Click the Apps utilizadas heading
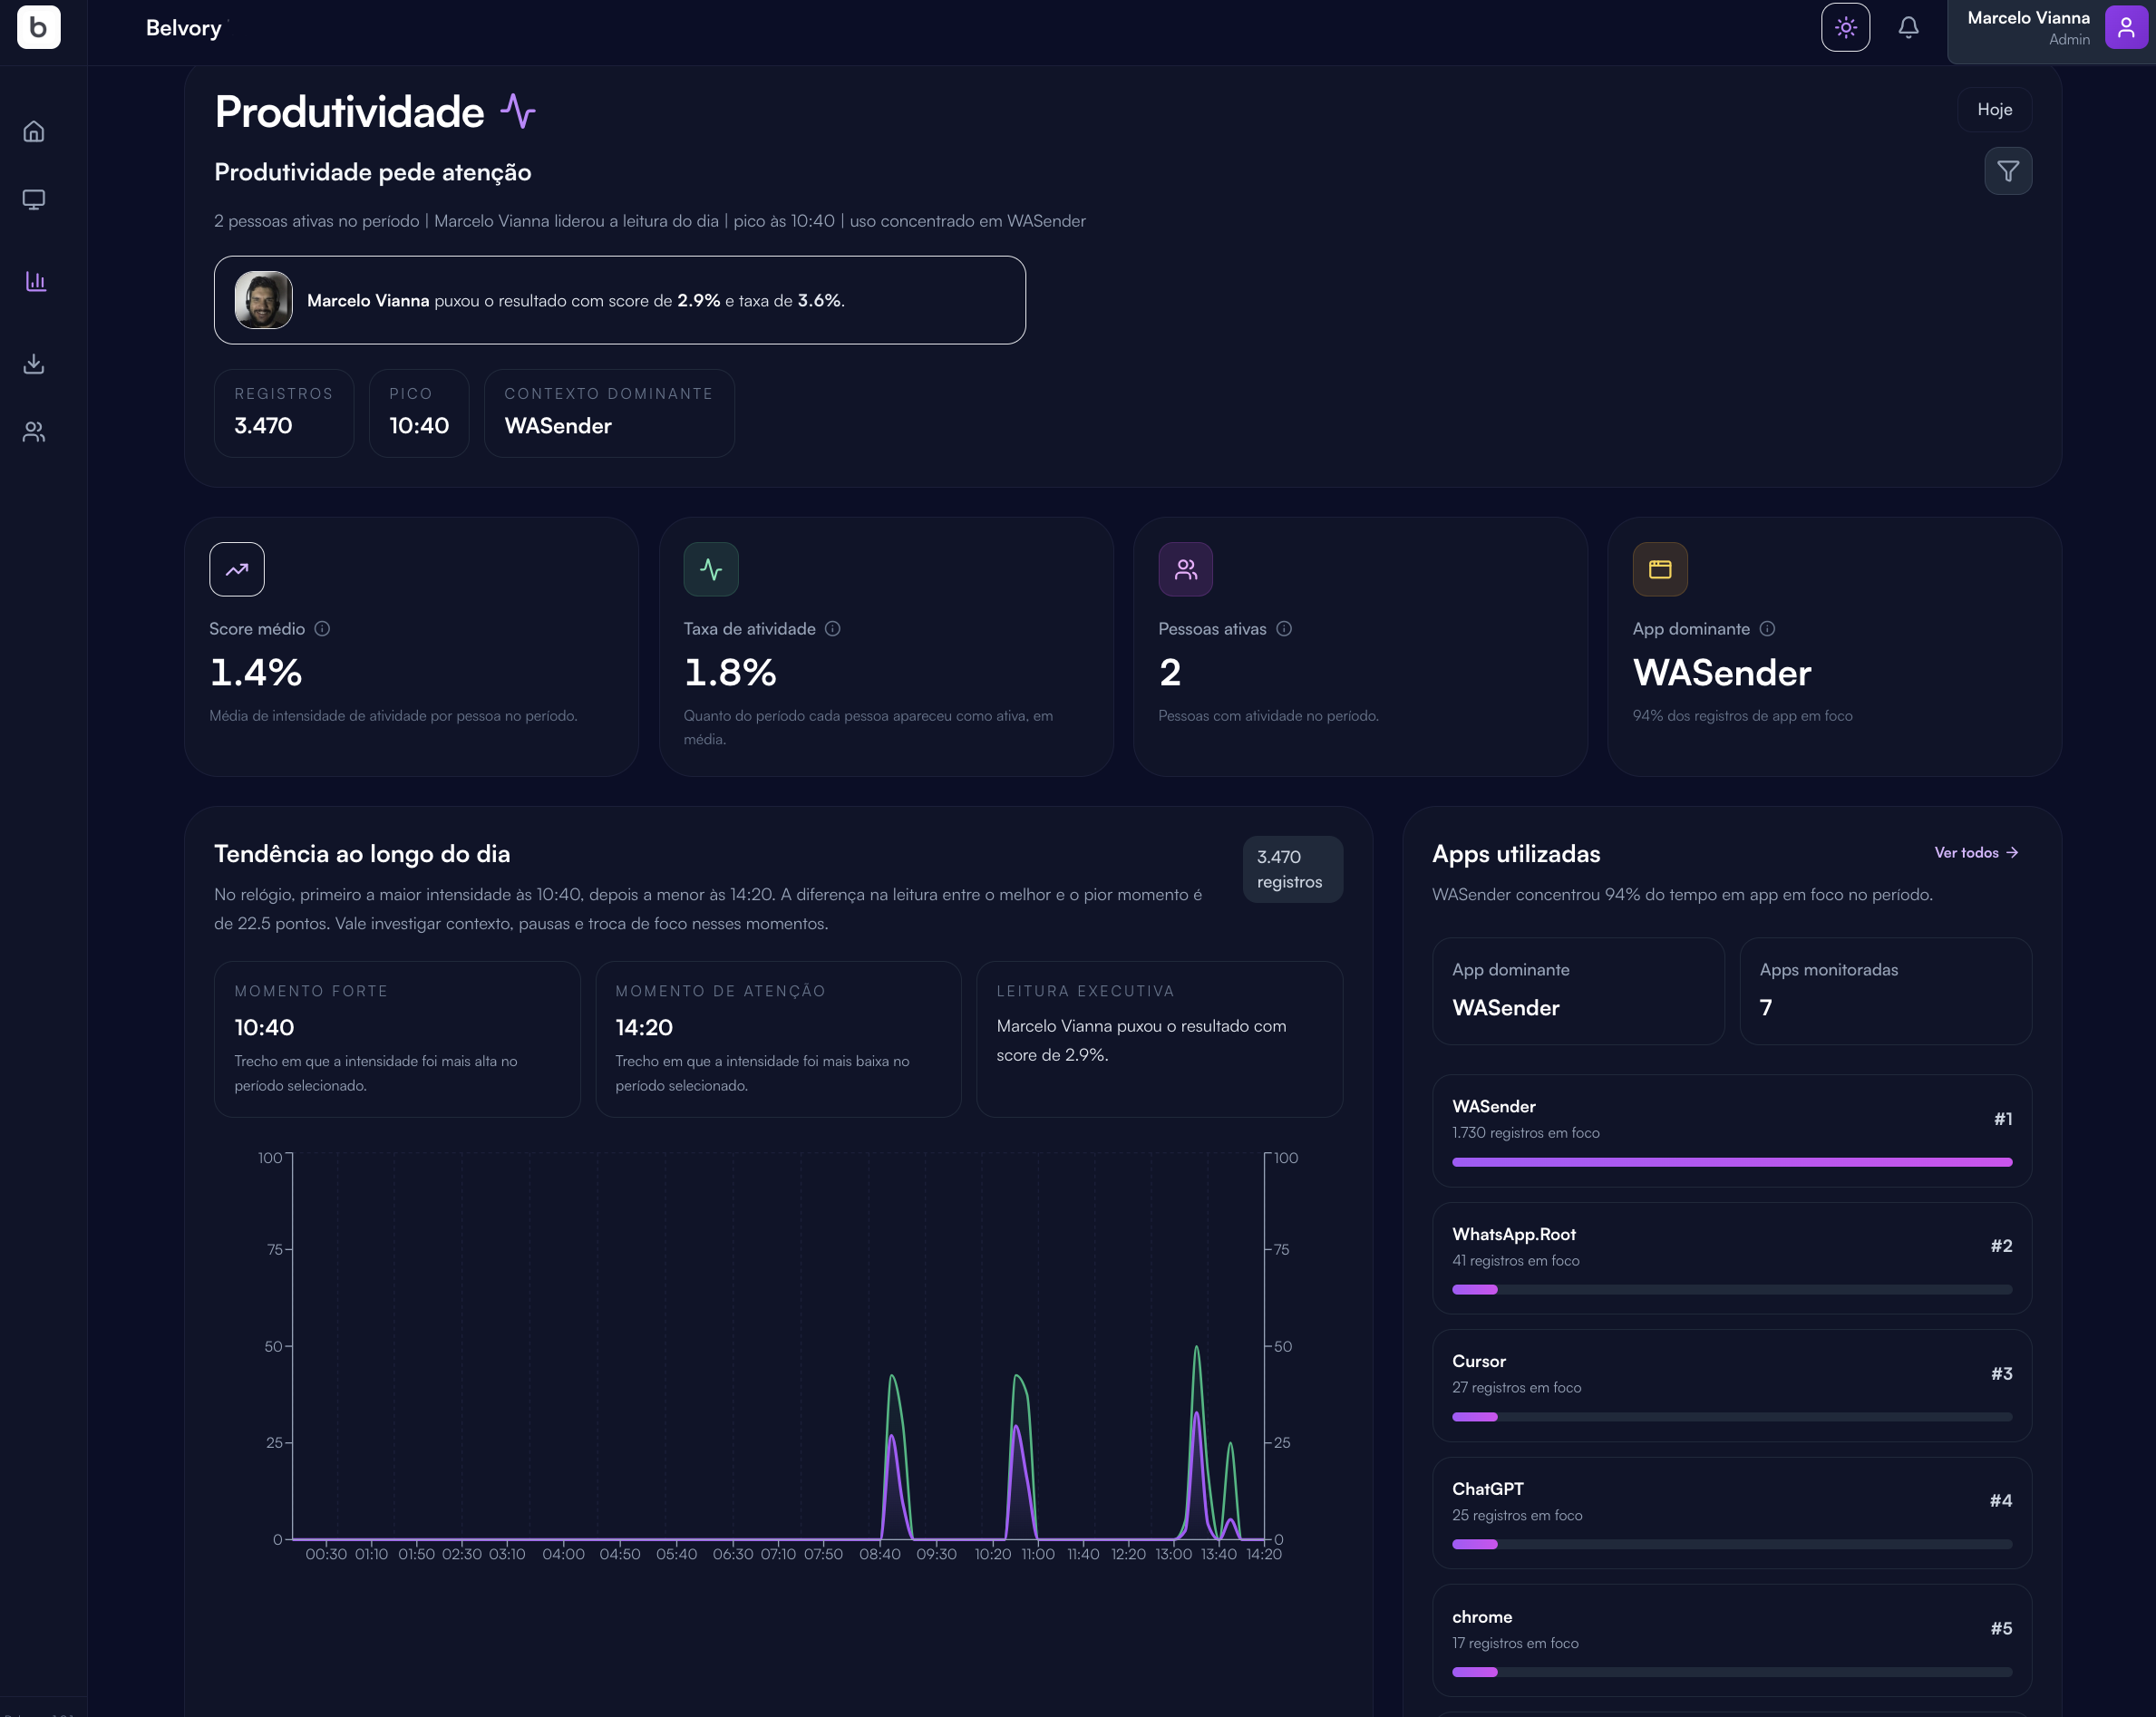The width and height of the screenshot is (2156, 1717). 1516,853
